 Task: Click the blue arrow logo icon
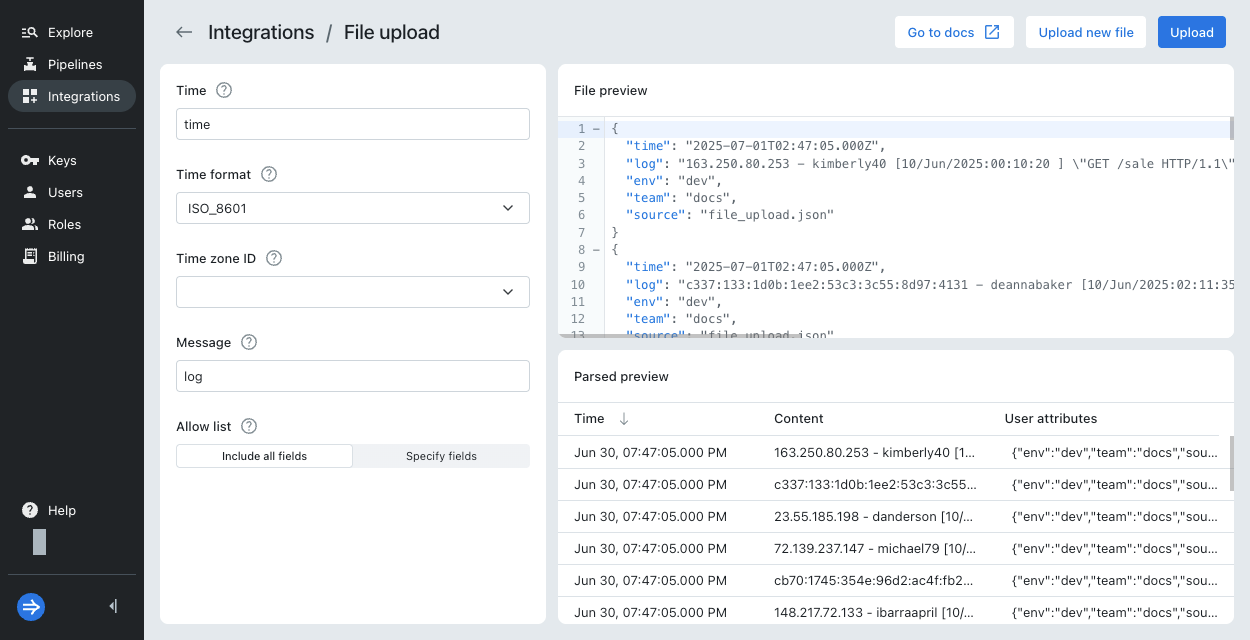pos(31,606)
